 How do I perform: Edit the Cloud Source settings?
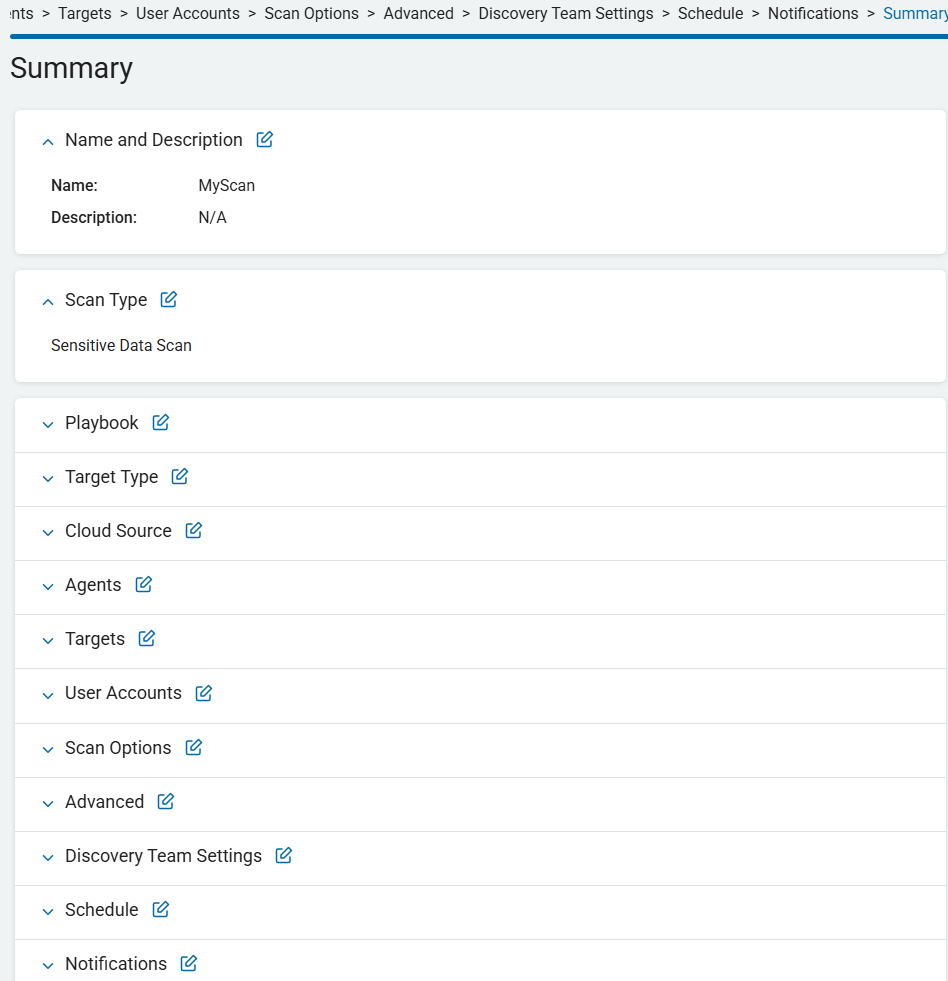coord(194,530)
